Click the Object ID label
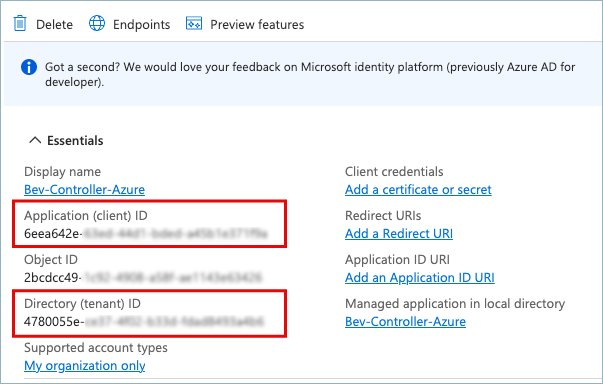This screenshot has height=384, width=603. click(51, 260)
